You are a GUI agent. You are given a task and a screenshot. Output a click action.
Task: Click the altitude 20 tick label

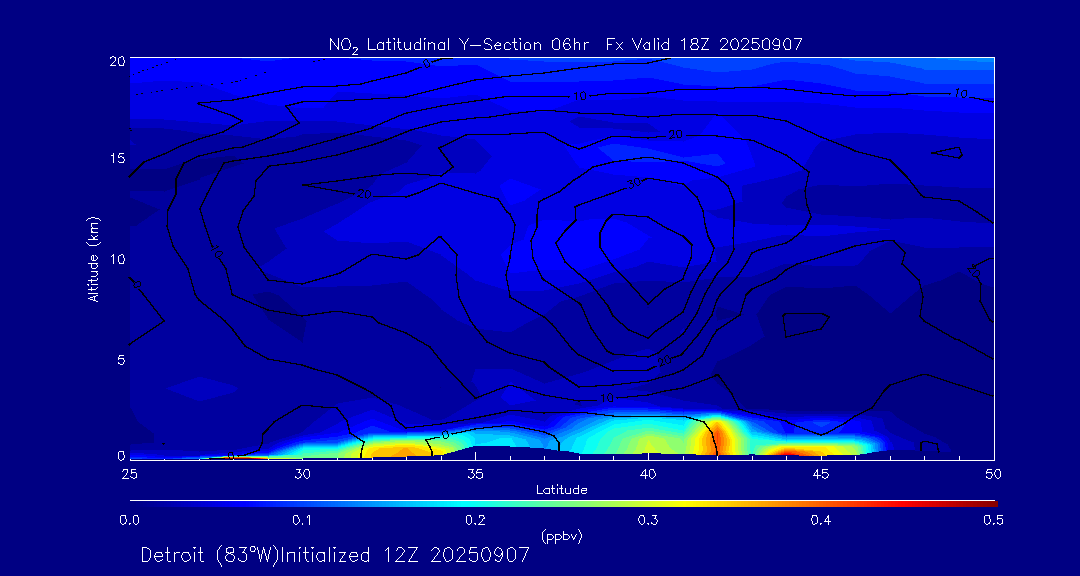116,60
